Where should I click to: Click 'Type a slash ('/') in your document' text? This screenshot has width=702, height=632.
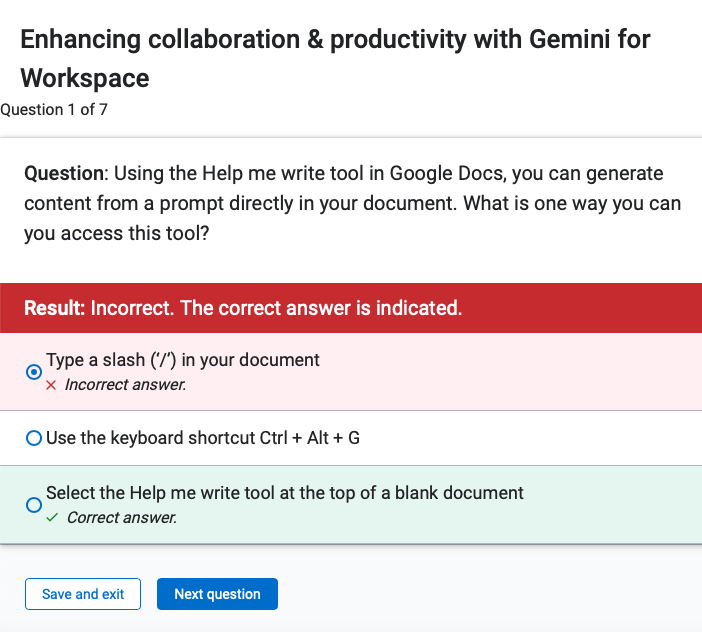(x=183, y=360)
